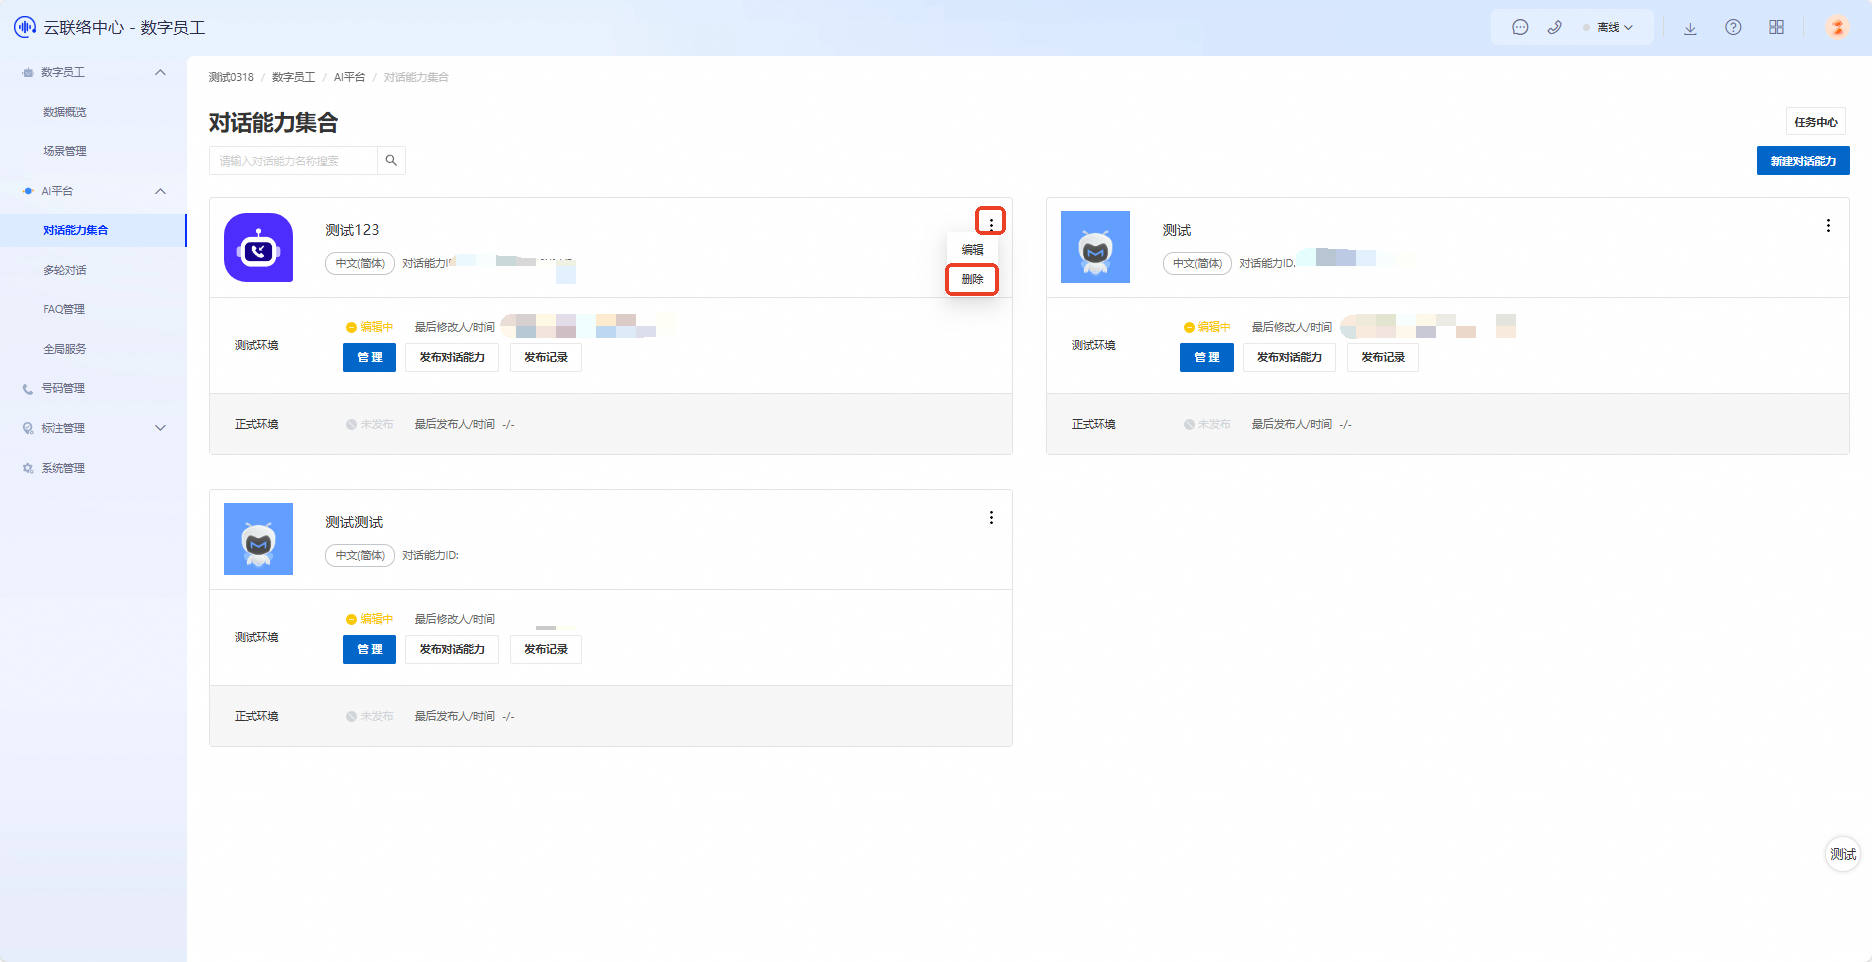Go to 场景管理 in sidebar
Image resolution: width=1872 pixels, height=962 pixels.
pyautogui.click(x=65, y=151)
